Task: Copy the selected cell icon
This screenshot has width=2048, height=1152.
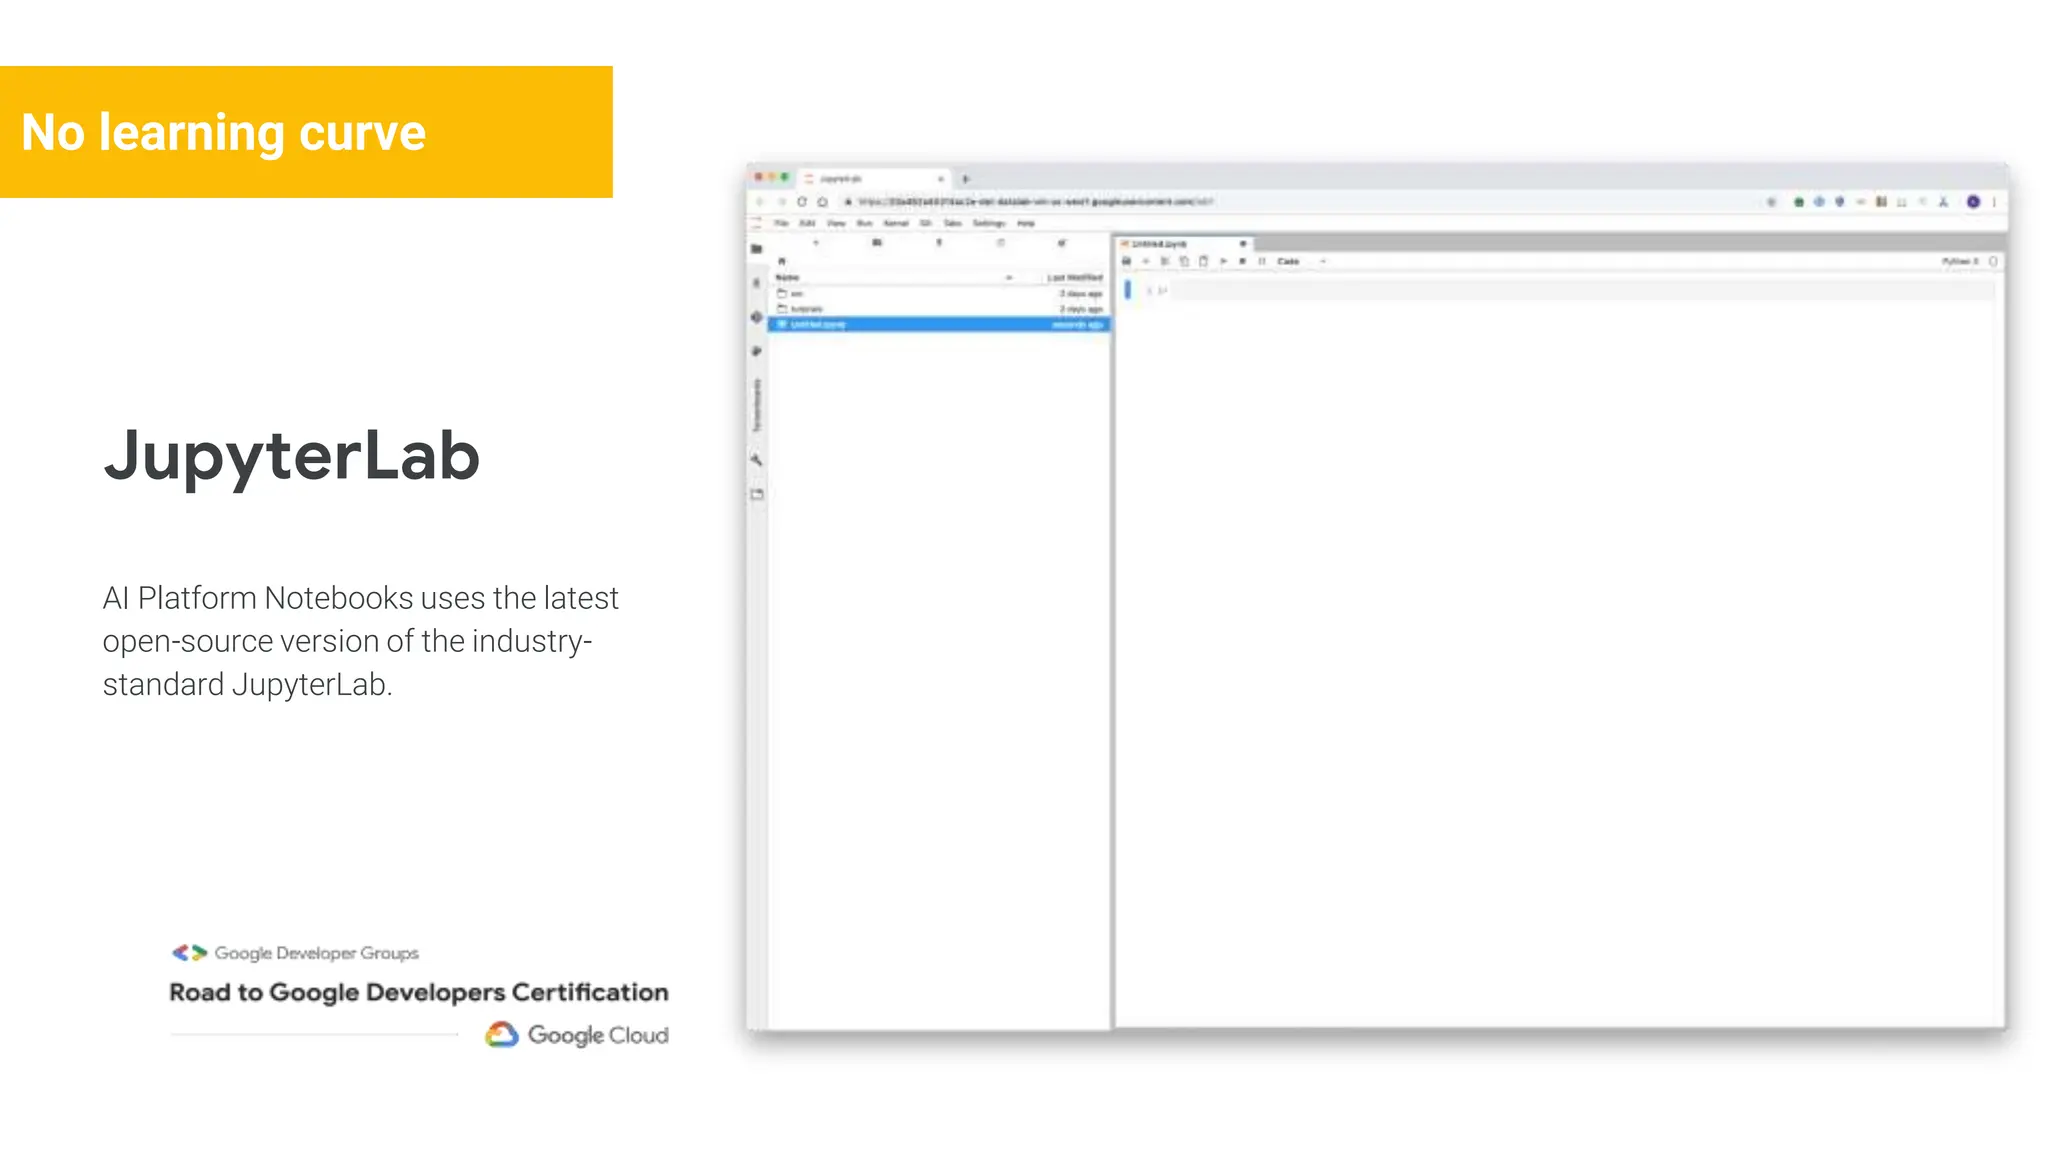Action: pyautogui.click(x=1184, y=261)
